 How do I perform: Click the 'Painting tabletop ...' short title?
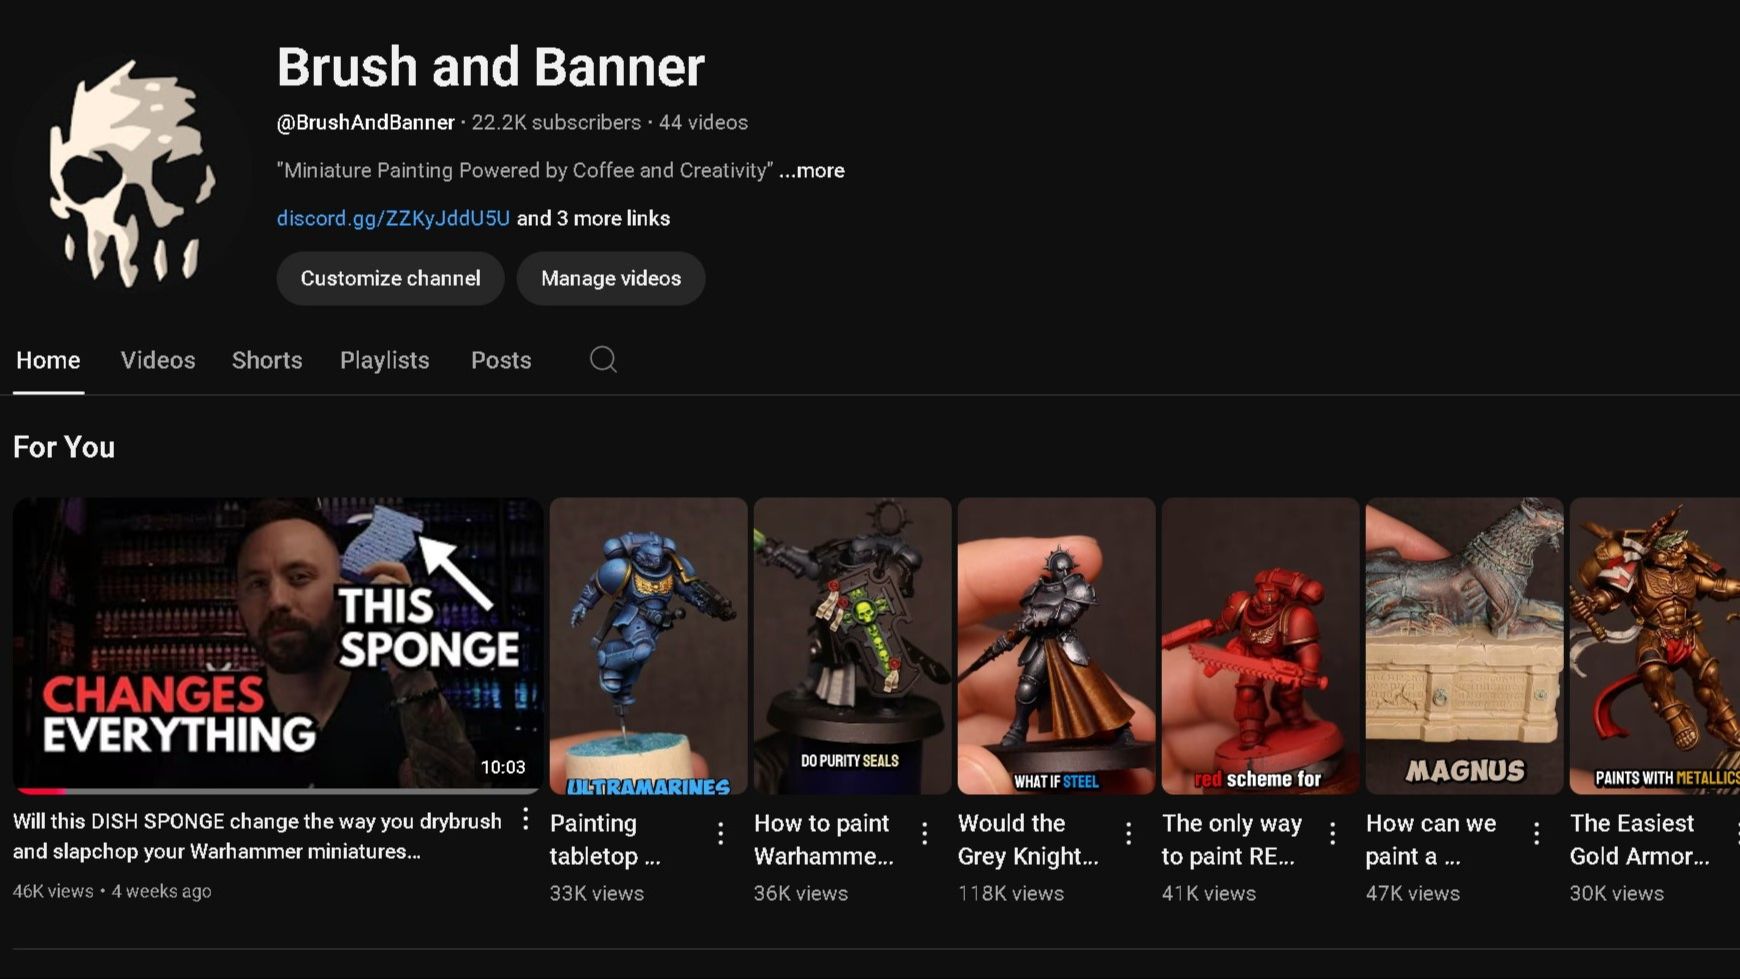[x=605, y=840]
